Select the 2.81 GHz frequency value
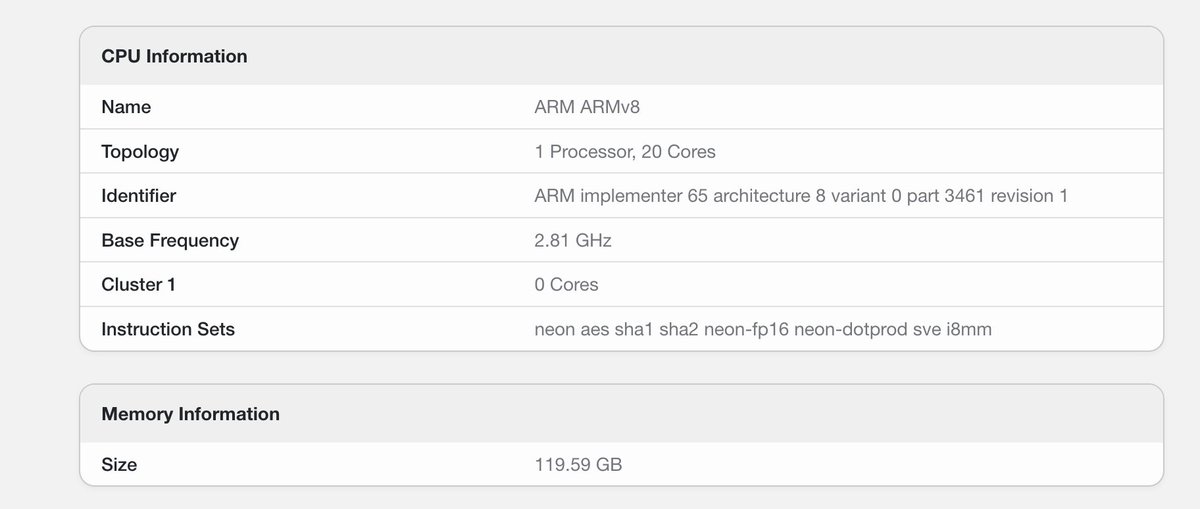Screen dimensions: 1200x509 (573, 240)
